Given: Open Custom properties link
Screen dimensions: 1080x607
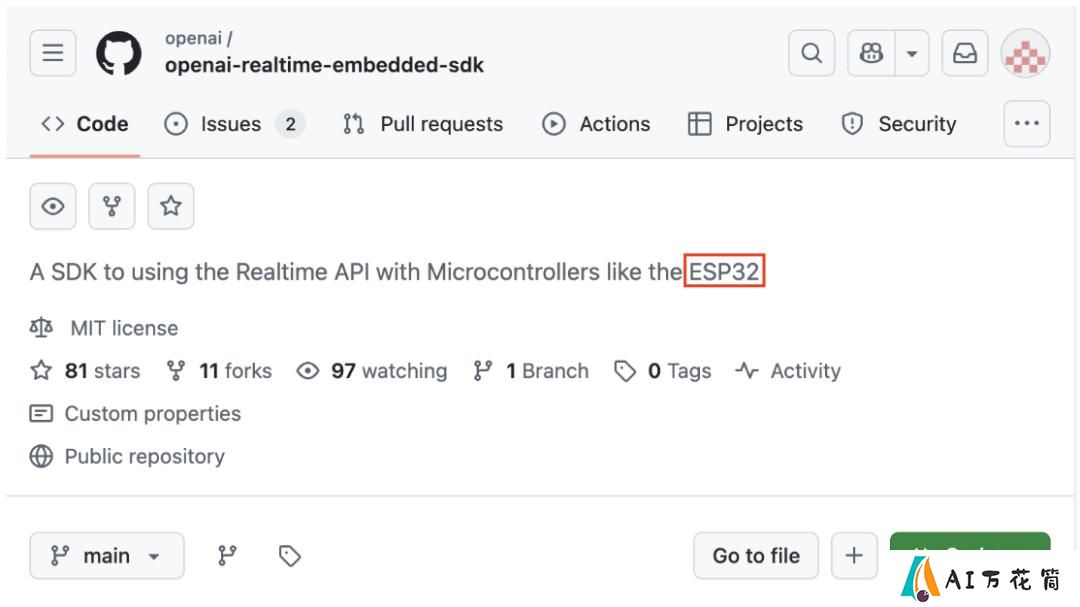Looking at the screenshot, I should (153, 414).
